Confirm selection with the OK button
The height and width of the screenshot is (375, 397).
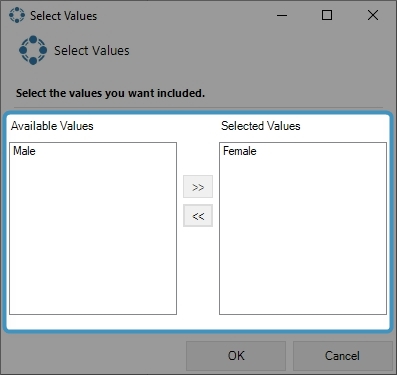click(236, 356)
